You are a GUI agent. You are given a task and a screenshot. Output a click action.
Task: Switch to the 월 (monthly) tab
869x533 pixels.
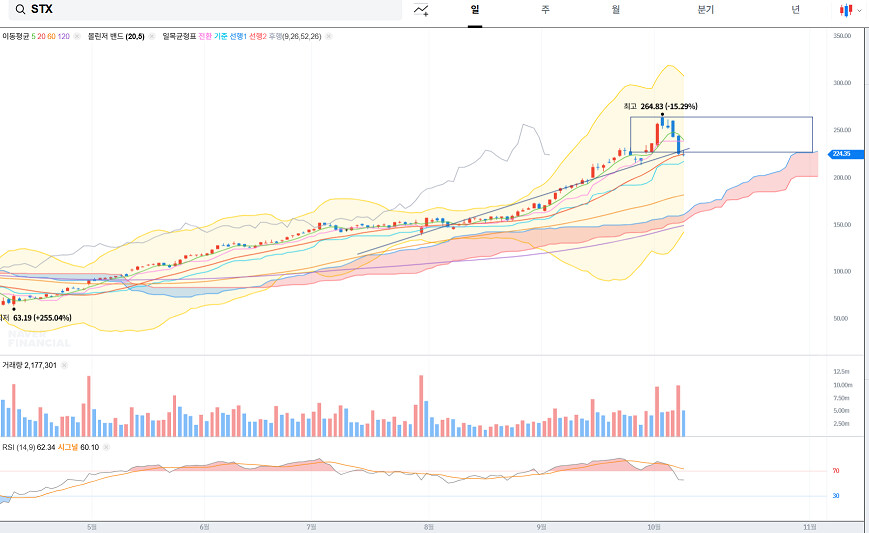coord(616,9)
